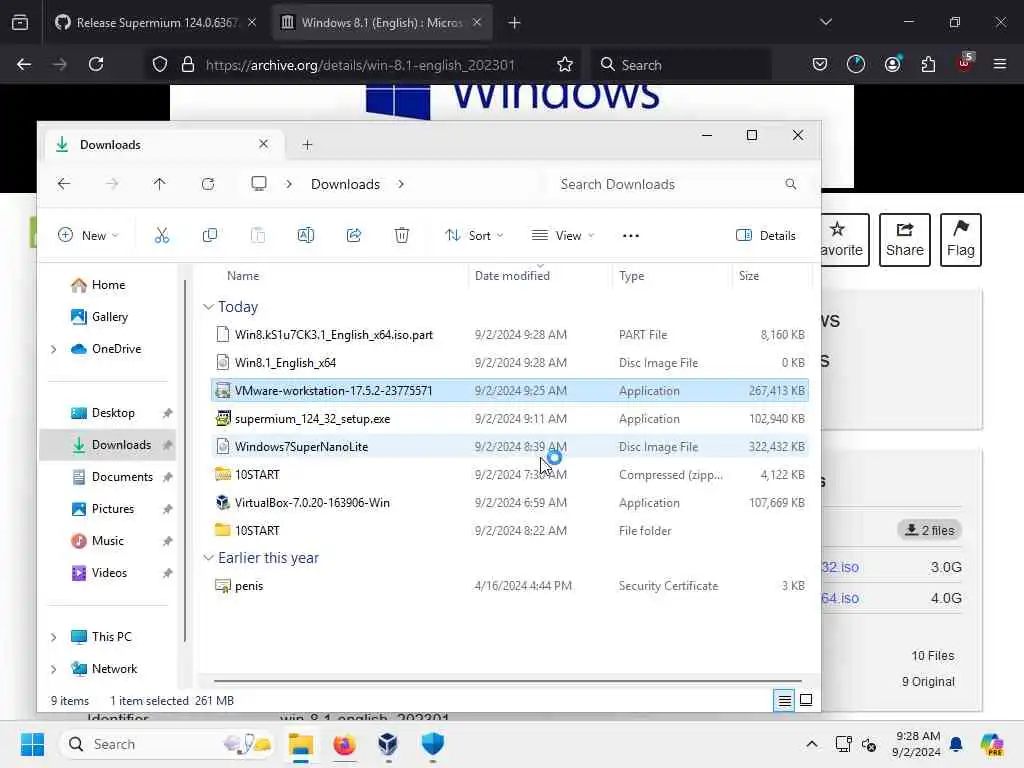Click the Firefox address bar URL
The image size is (1024, 768).
pos(360,65)
